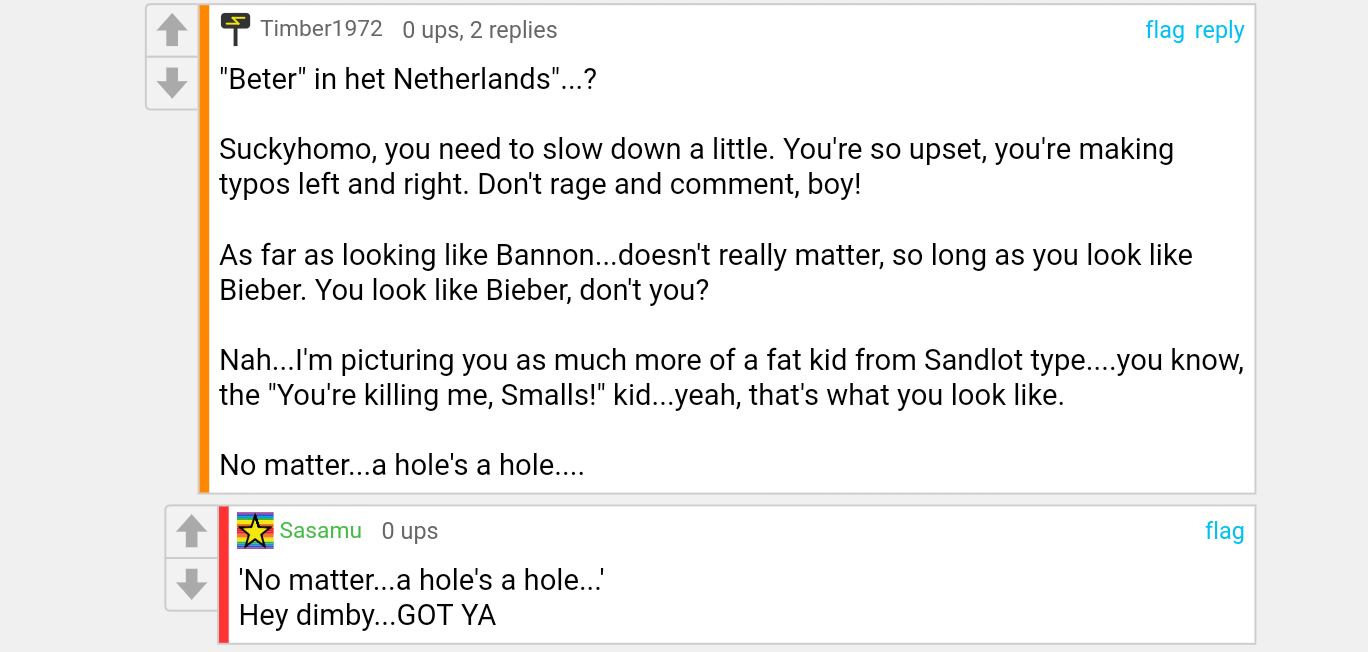Upvote Timber1972's comment

click(x=172, y=30)
